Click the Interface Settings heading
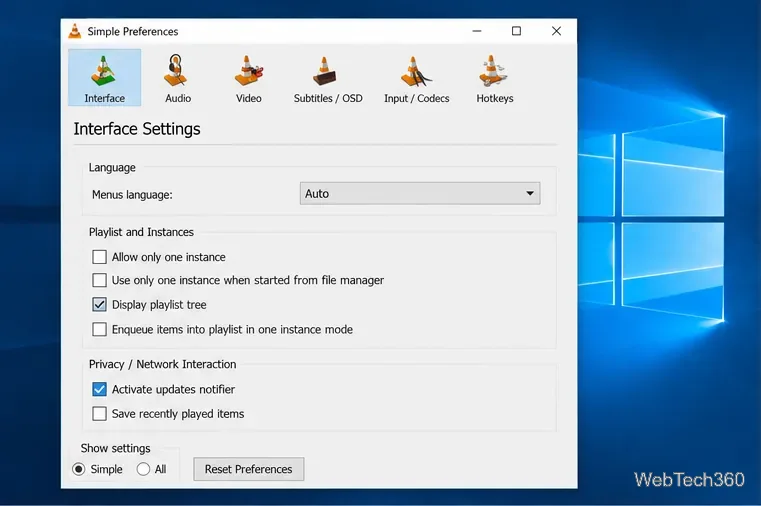 [x=137, y=129]
